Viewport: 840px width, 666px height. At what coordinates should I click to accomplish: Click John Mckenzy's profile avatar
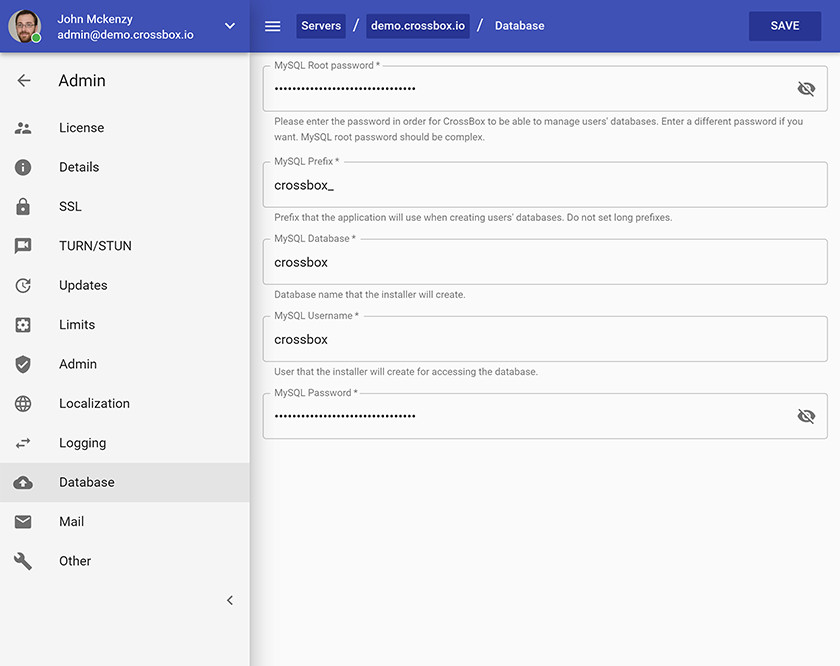point(25,26)
